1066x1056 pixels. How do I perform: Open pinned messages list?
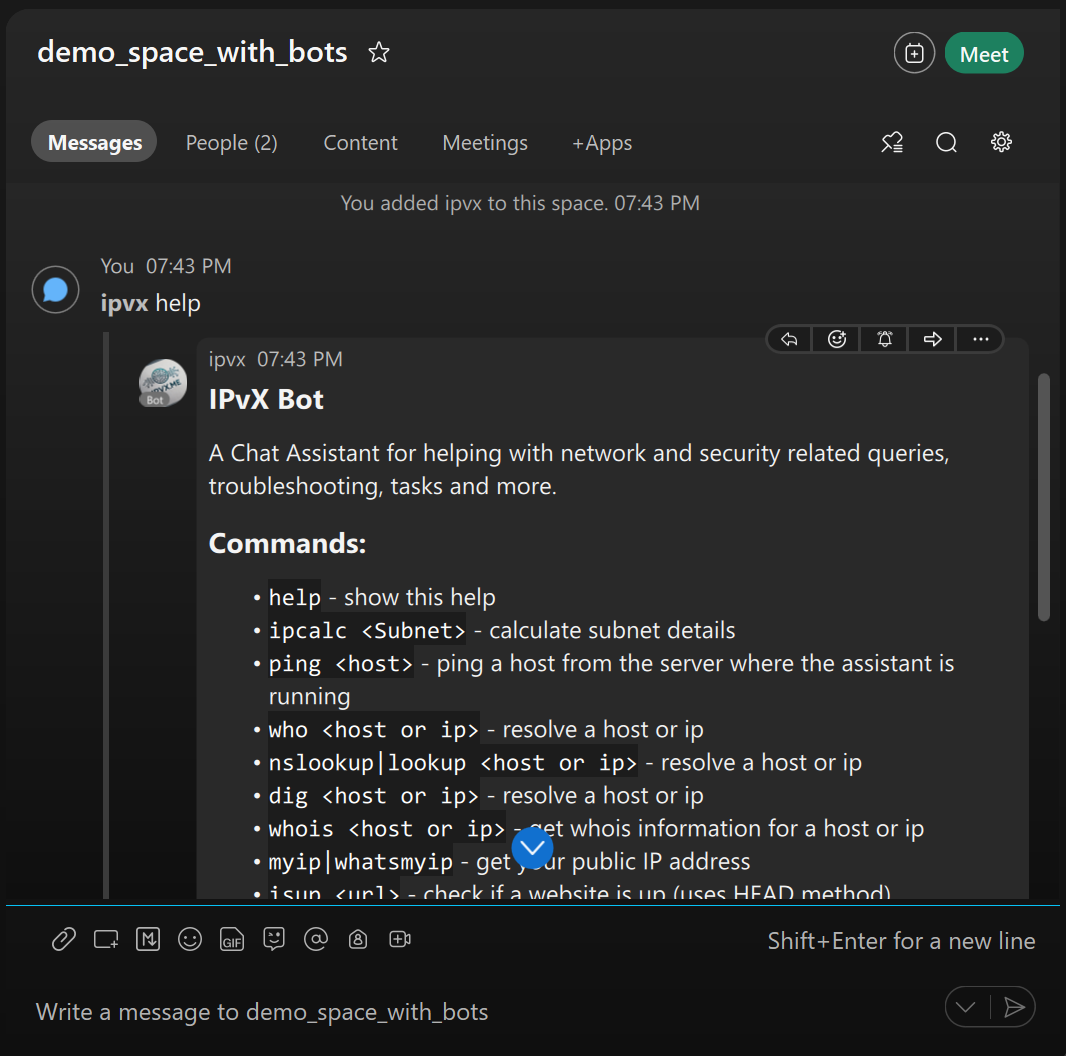coord(892,143)
